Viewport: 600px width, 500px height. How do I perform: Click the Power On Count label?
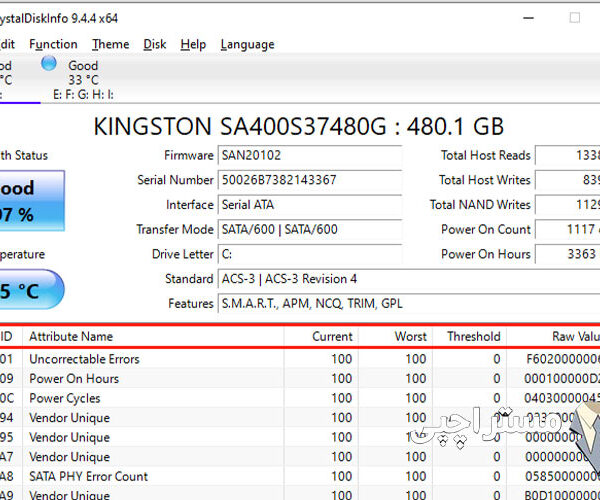tap(486, 230)
